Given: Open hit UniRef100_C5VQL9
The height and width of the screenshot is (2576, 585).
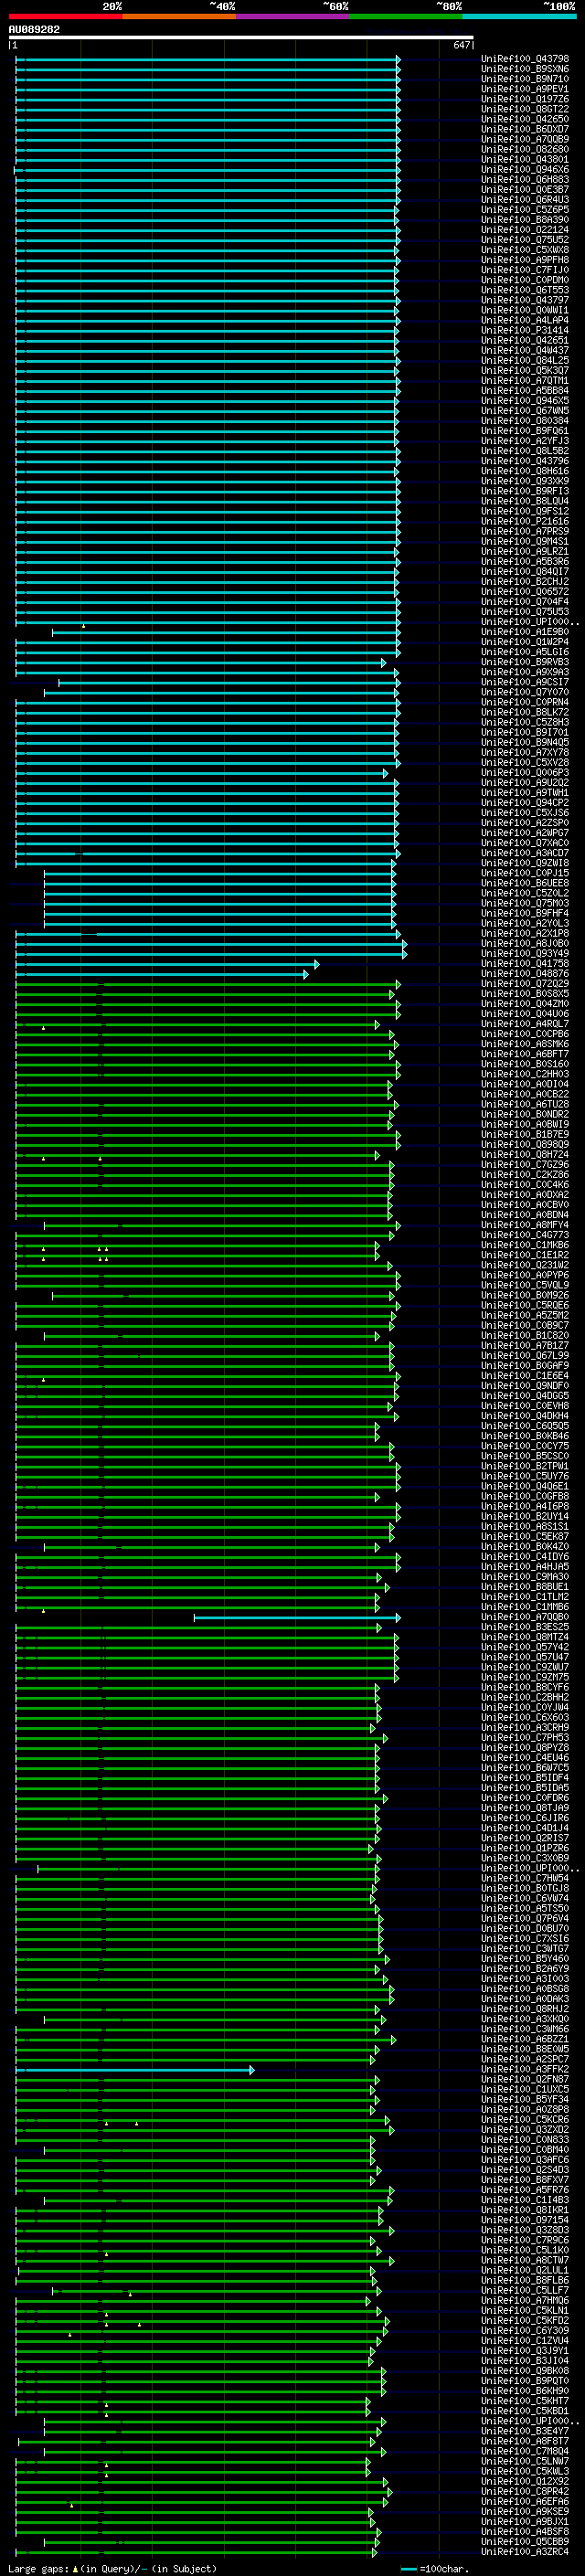Looking at the screenshot, I should (x=525, y=1285).
